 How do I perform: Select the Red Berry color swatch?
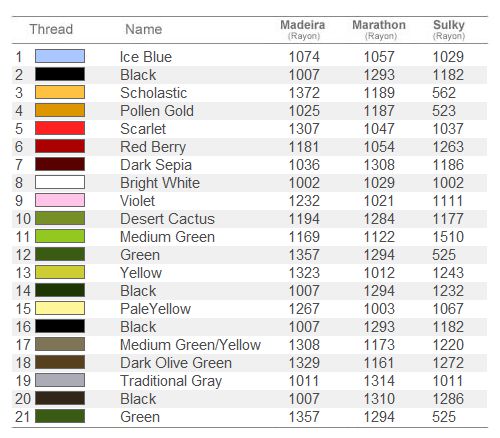pyautogui.click(x=60, y=146)
